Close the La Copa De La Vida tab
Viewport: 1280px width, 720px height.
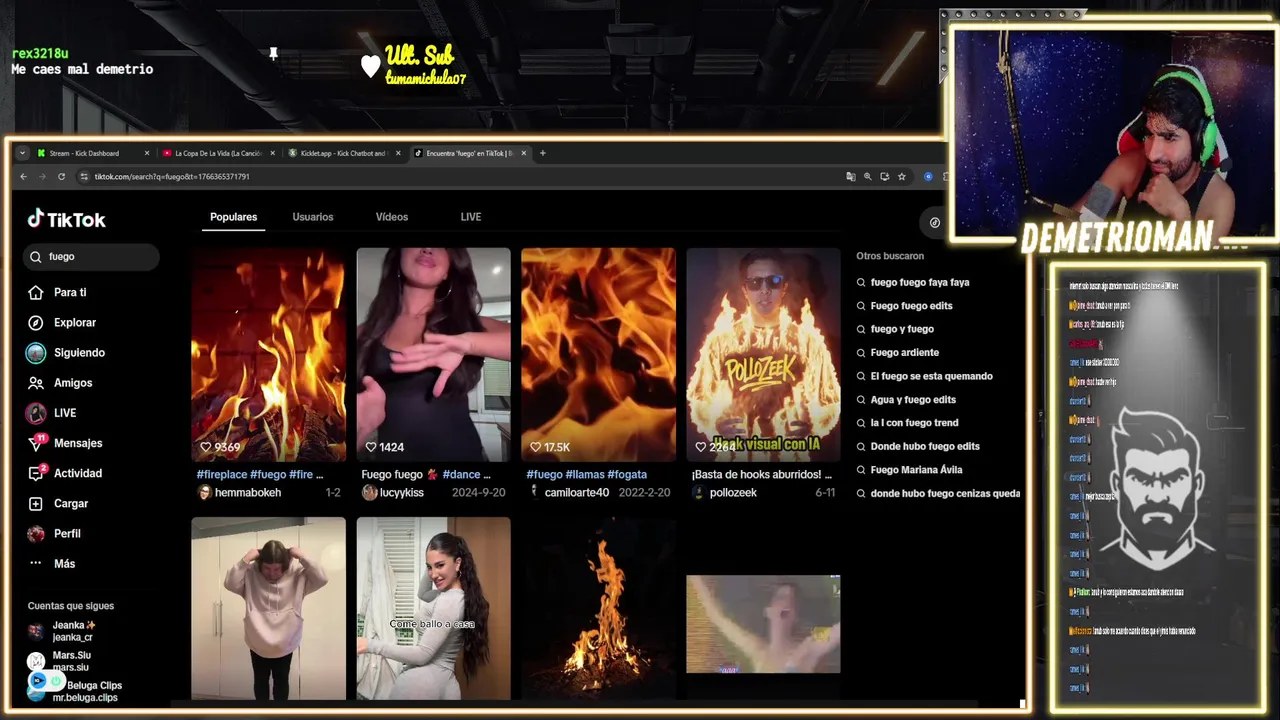[x=272, y=153]
